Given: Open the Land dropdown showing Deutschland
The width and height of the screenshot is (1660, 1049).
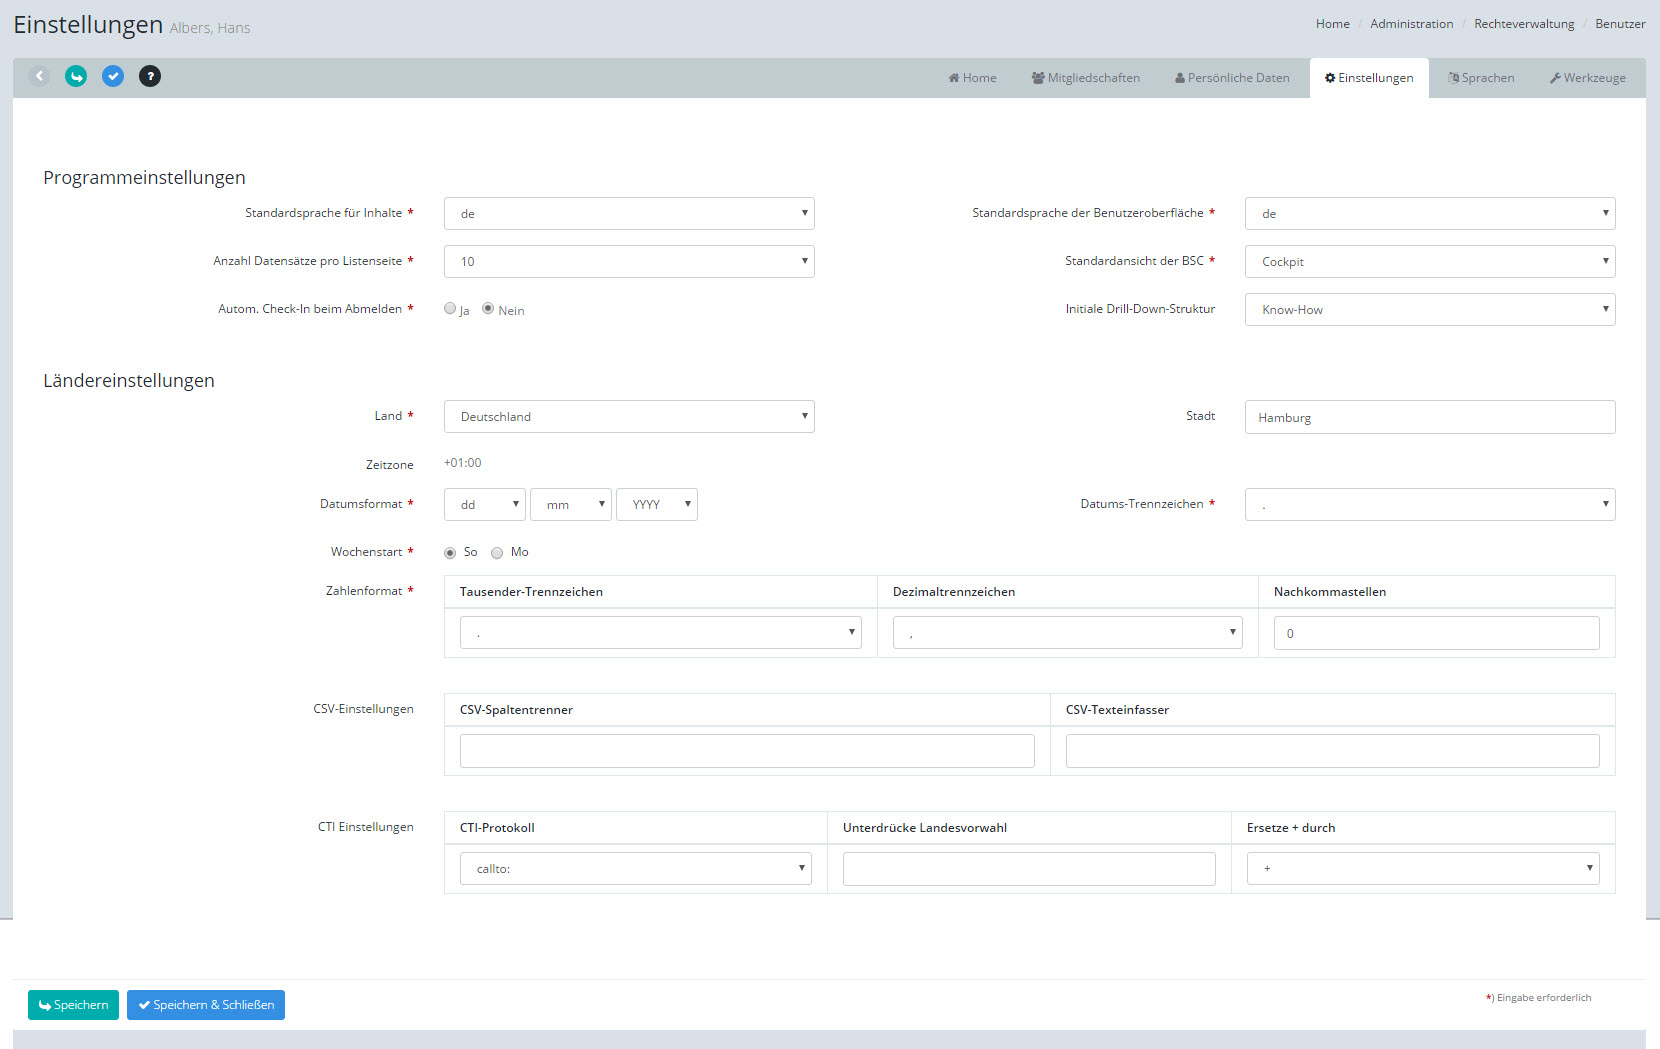Looking at the screenshot, I should tap(628, 417).
